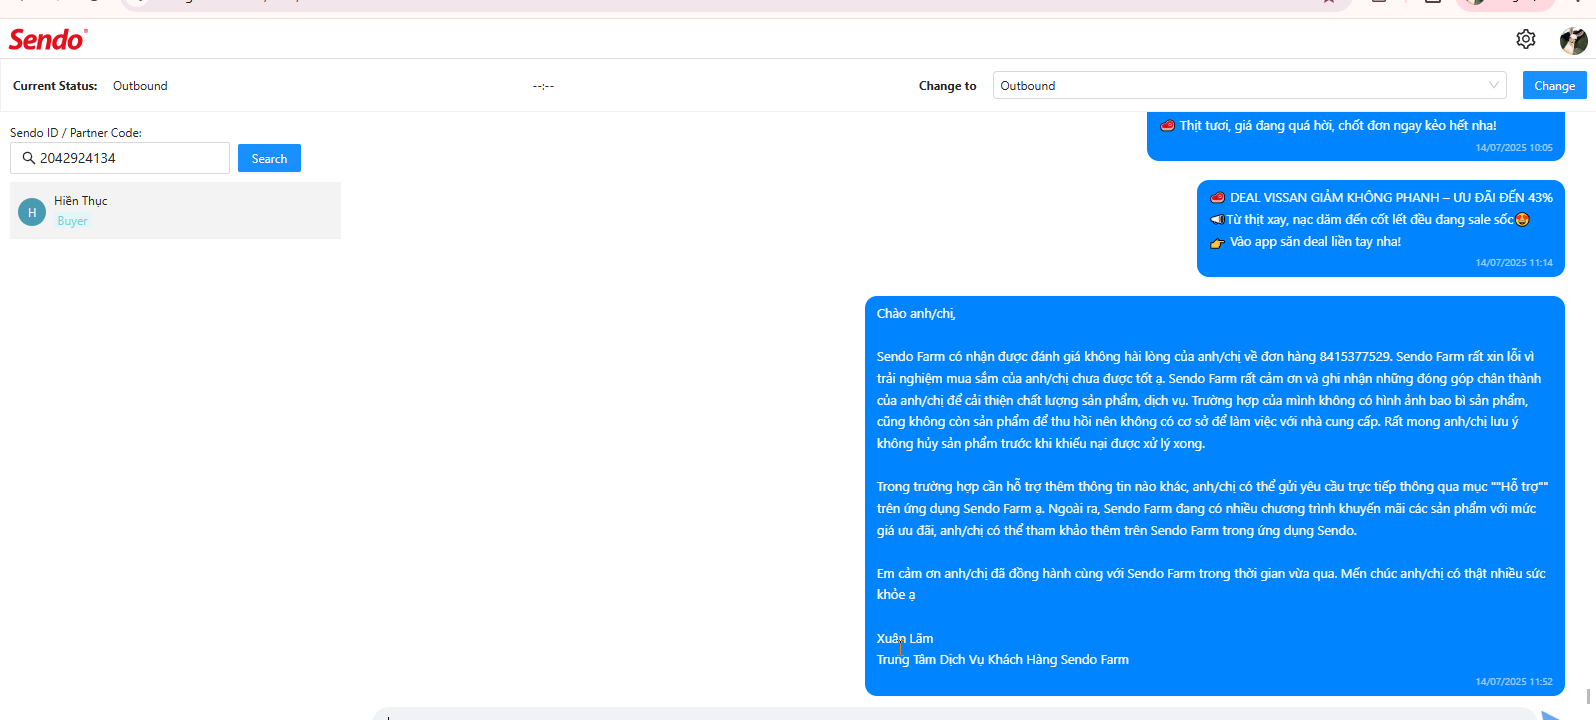Click the Change to label
The image size is (1596, 720).
pos(947,86)
